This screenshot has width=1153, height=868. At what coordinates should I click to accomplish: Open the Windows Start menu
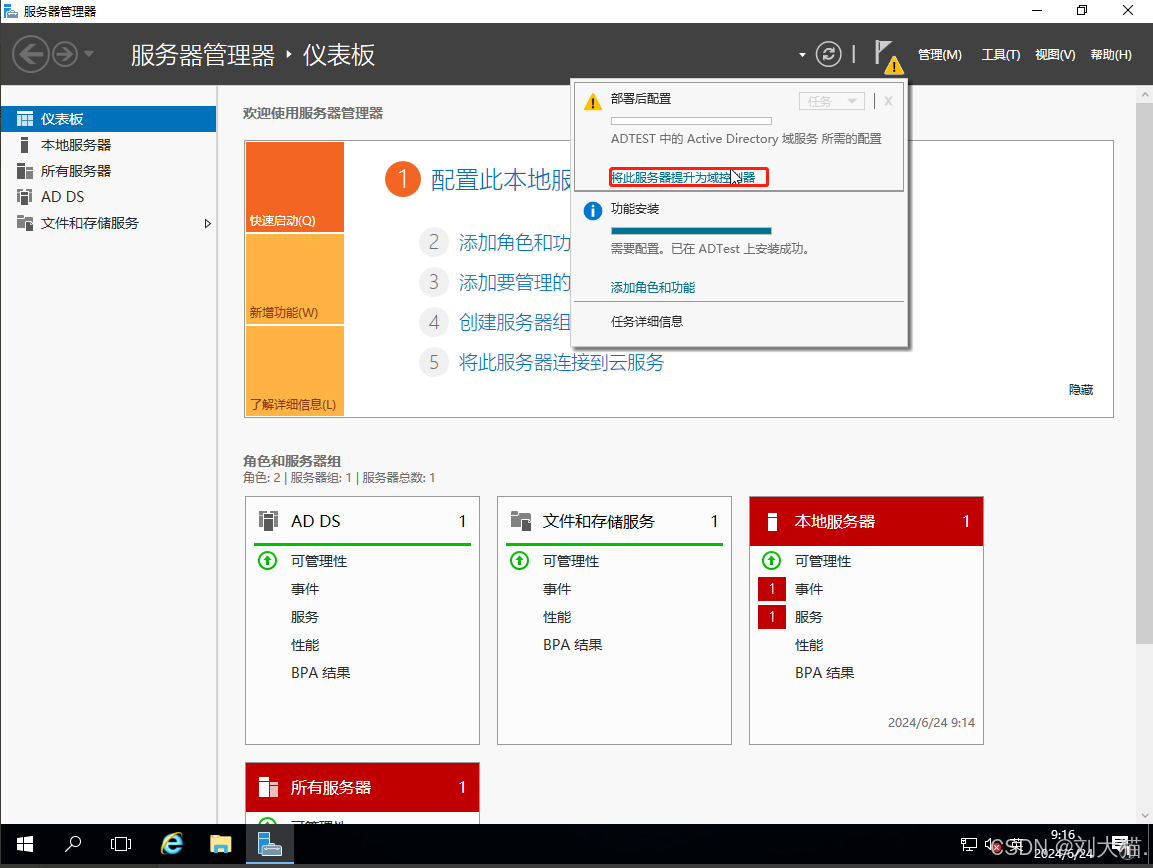coord(25,844)
